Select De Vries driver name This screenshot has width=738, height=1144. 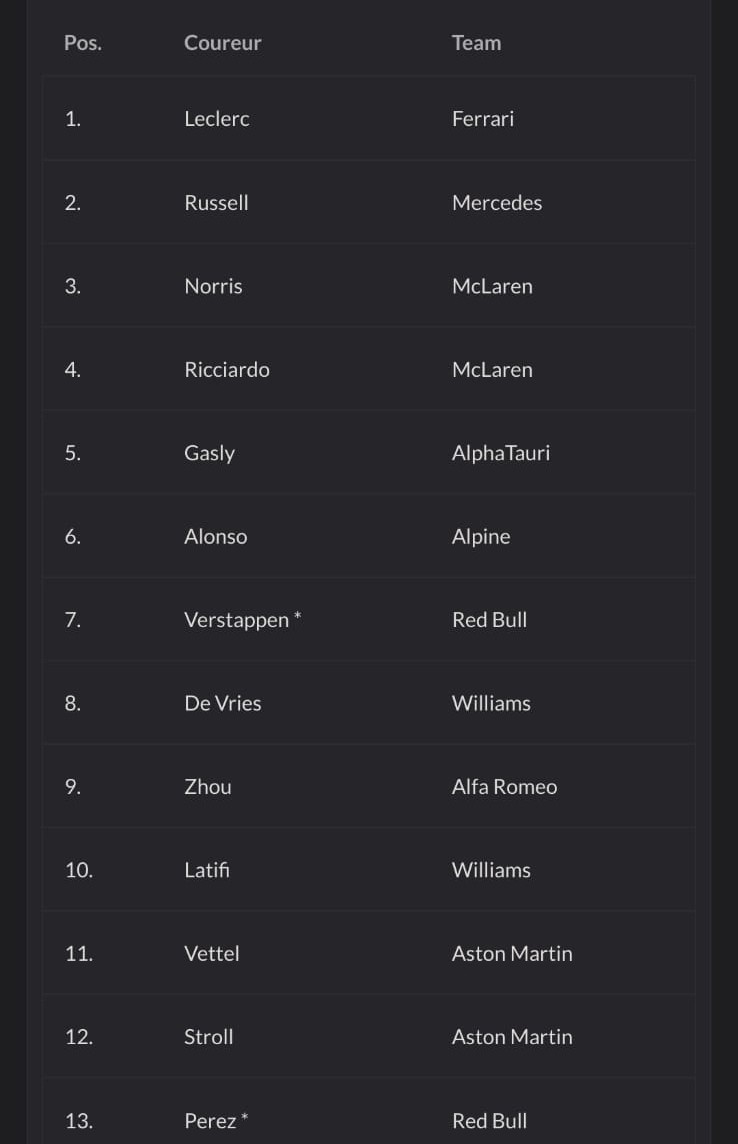222,704
